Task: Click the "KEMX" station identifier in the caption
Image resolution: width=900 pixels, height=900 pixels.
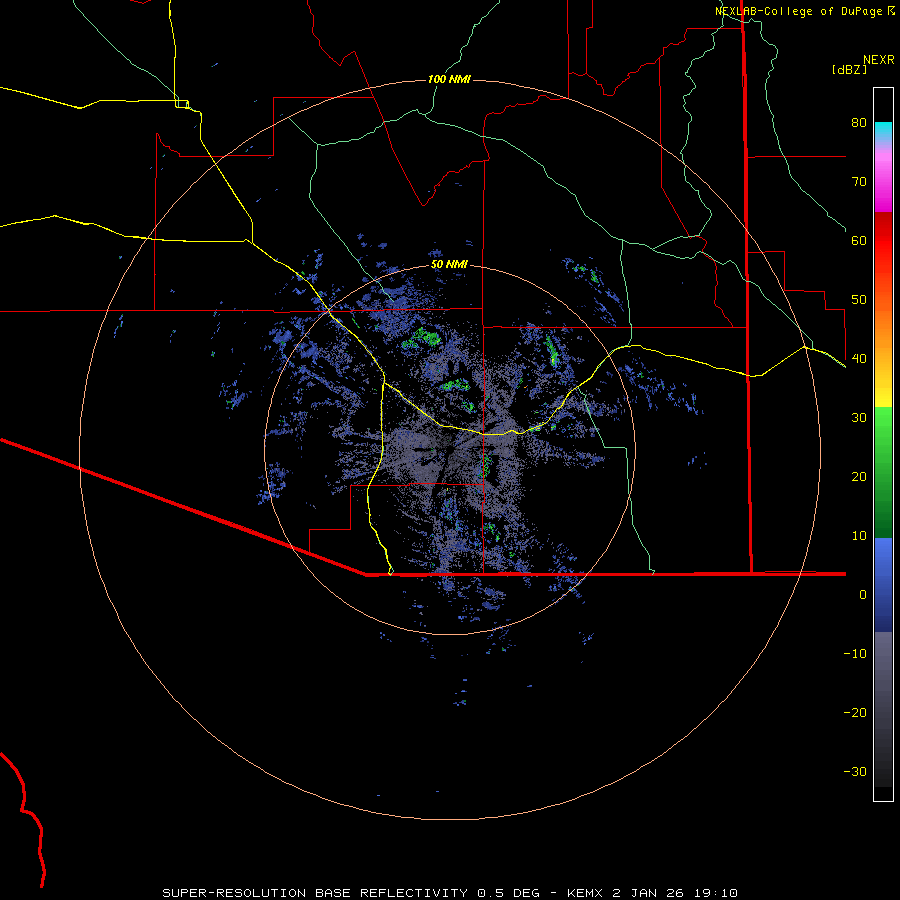Action: [x=587, y=893]
